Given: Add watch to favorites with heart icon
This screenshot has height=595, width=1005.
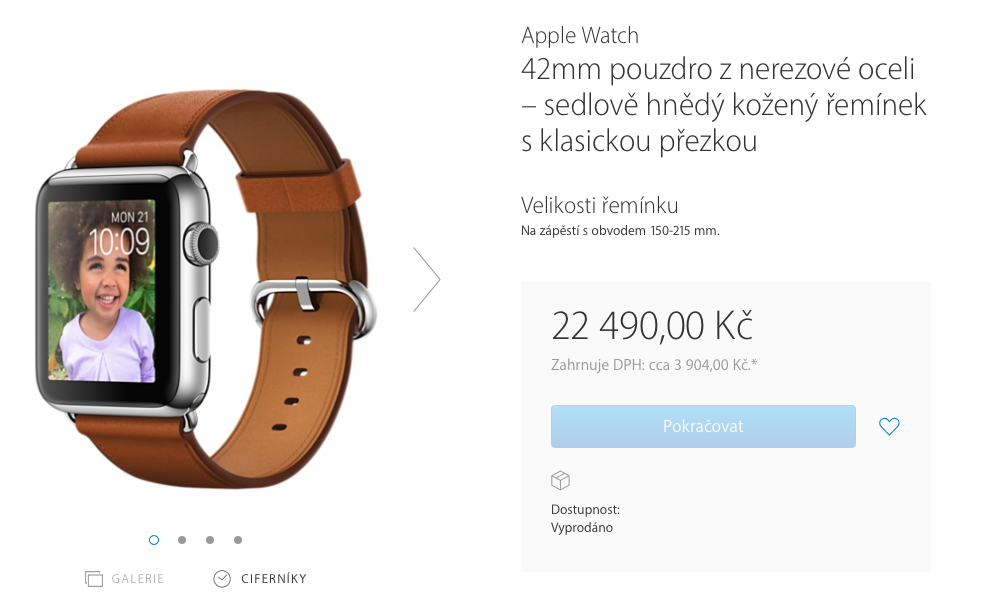Looking at the screenshot, I should (889, 426).
